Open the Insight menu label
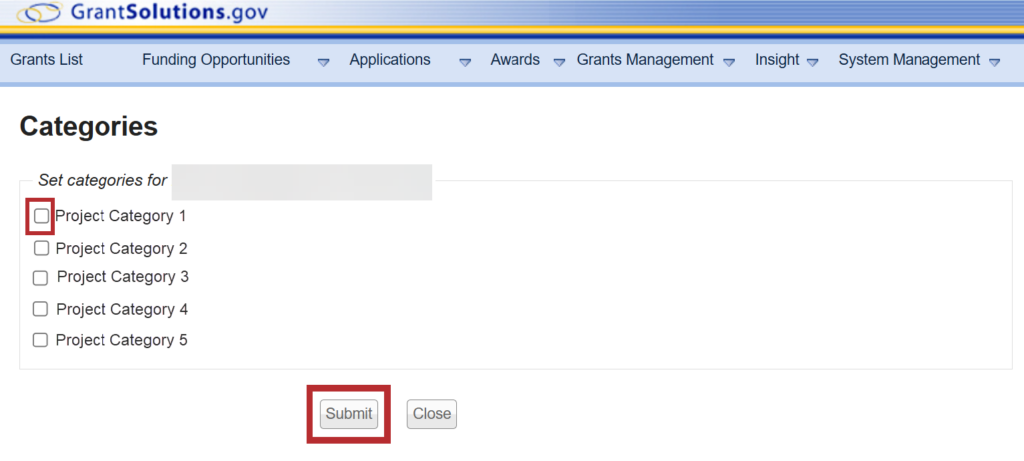This screenshot has height=461, width=1024. pos(777,60)
